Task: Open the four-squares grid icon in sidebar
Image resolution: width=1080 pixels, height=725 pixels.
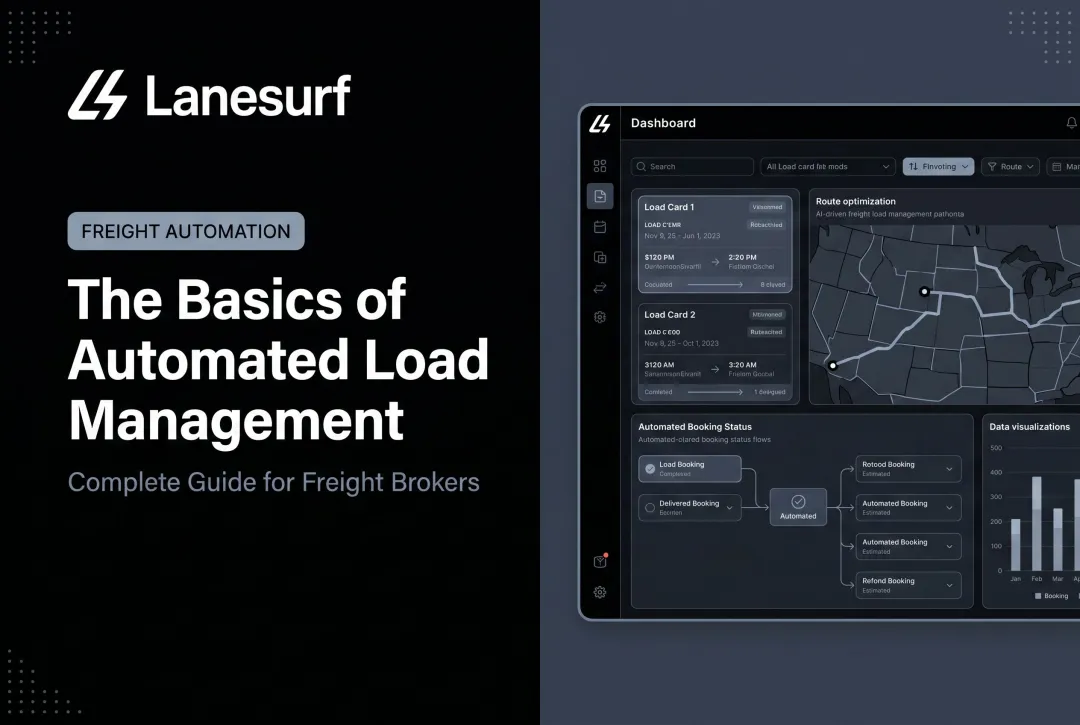Action: (x=600, y=166)
